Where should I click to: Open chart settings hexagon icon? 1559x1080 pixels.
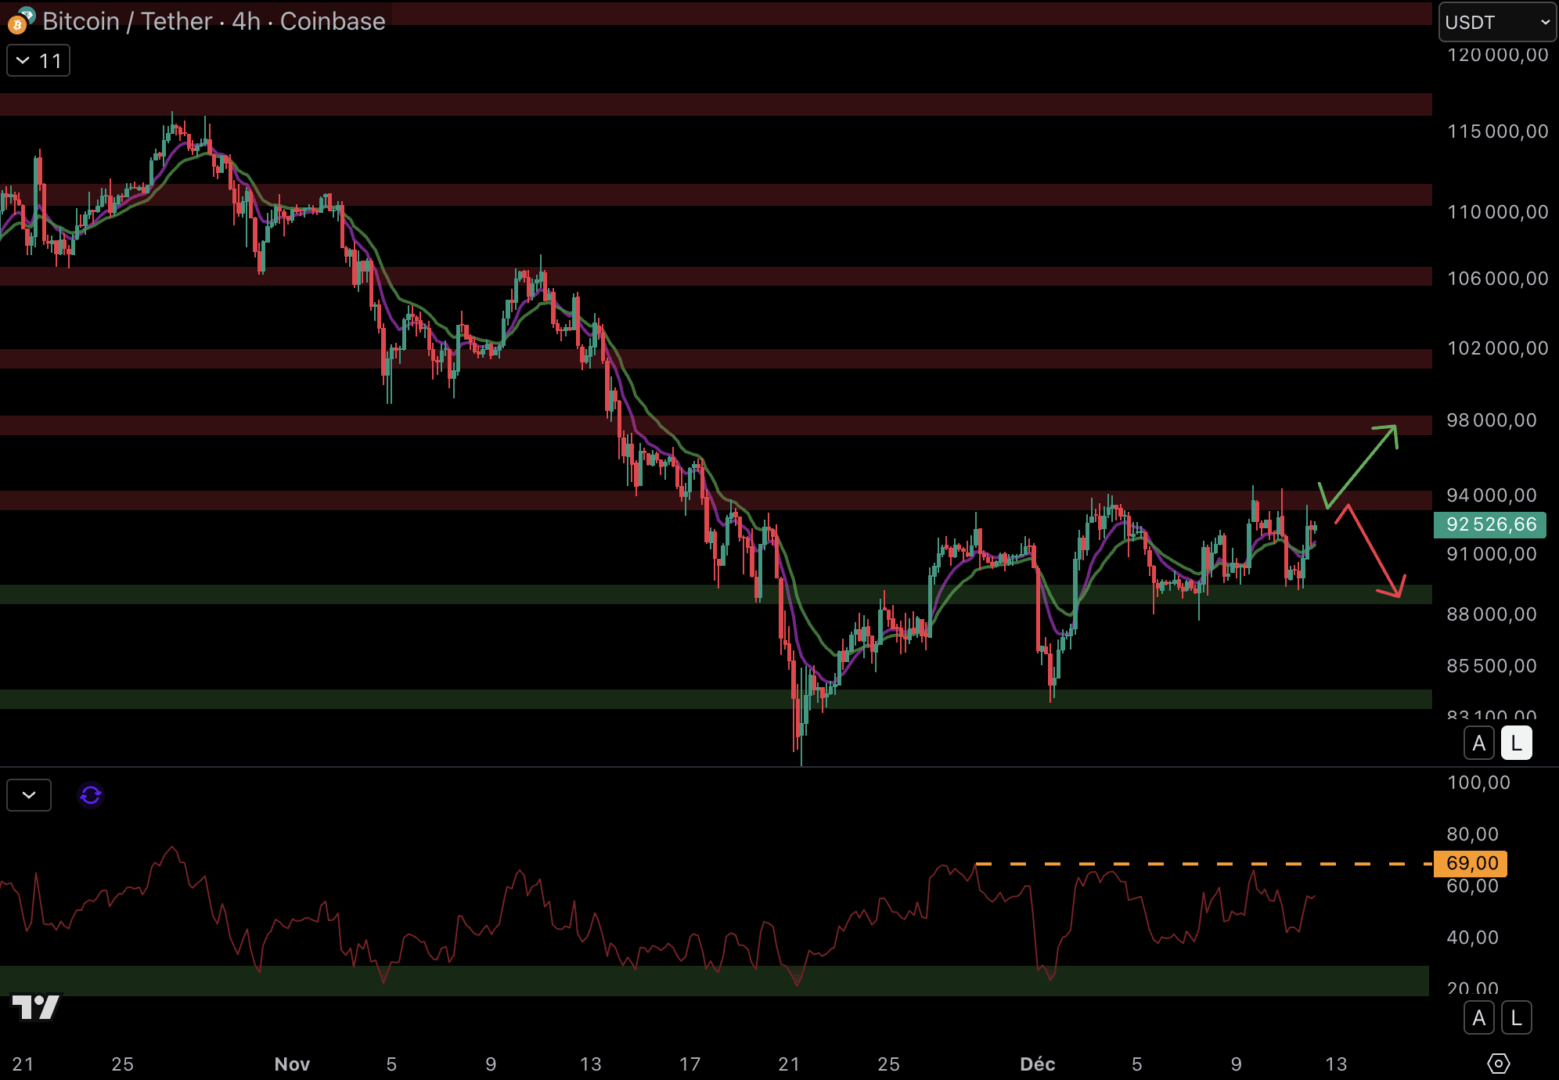(1498, 1063)
